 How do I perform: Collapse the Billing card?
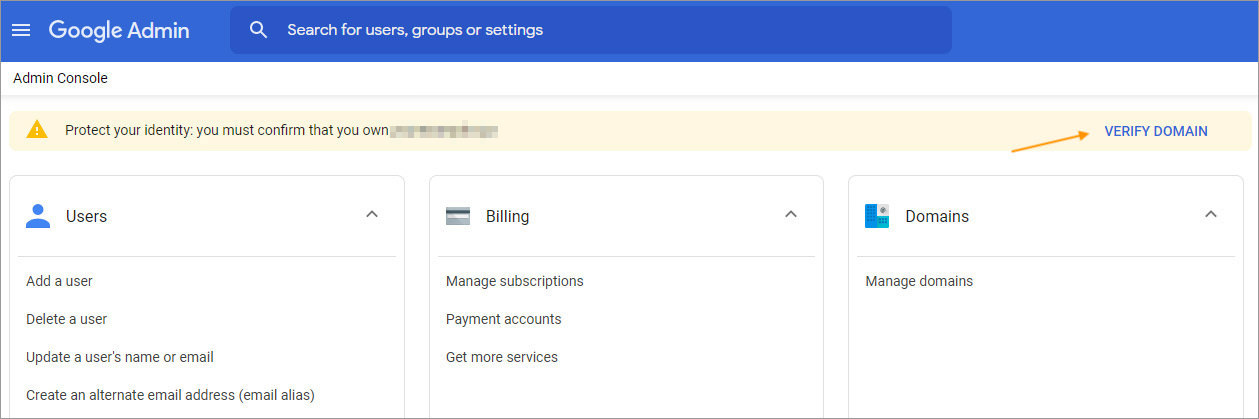pos(791,215)
